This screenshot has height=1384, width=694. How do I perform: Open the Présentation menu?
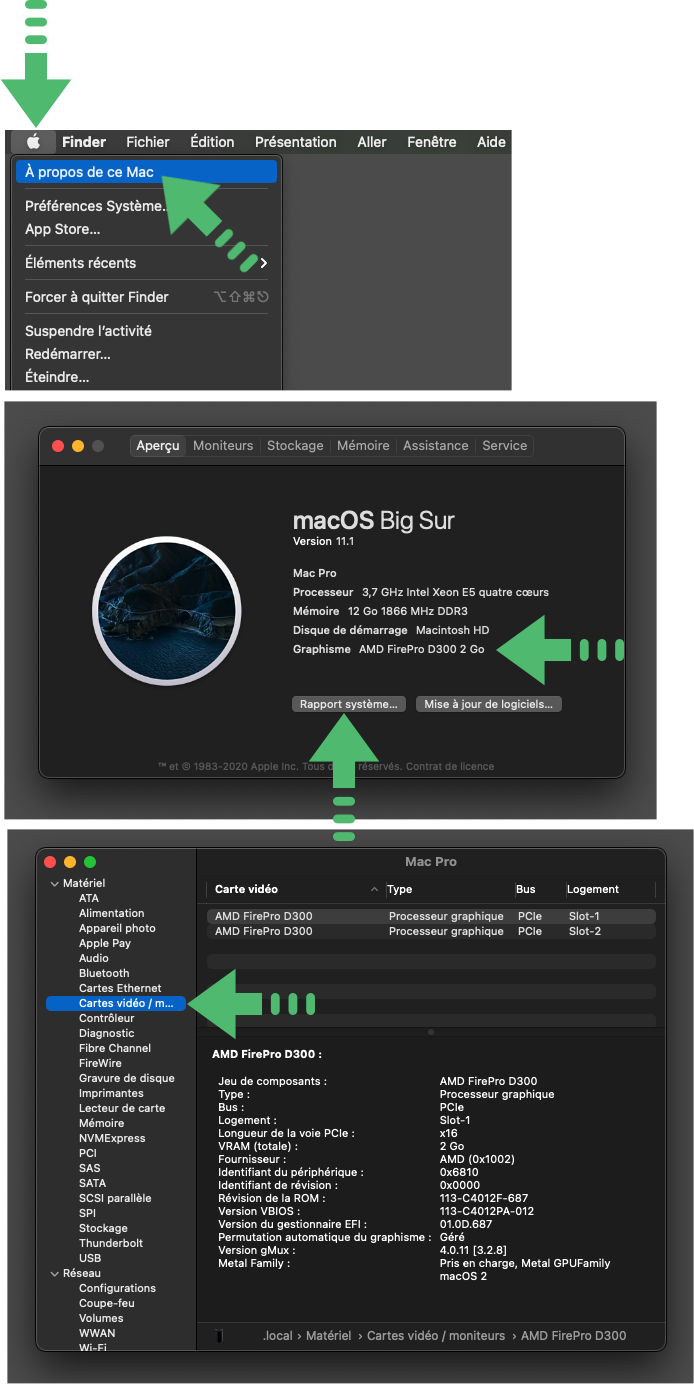coord(296,142)
